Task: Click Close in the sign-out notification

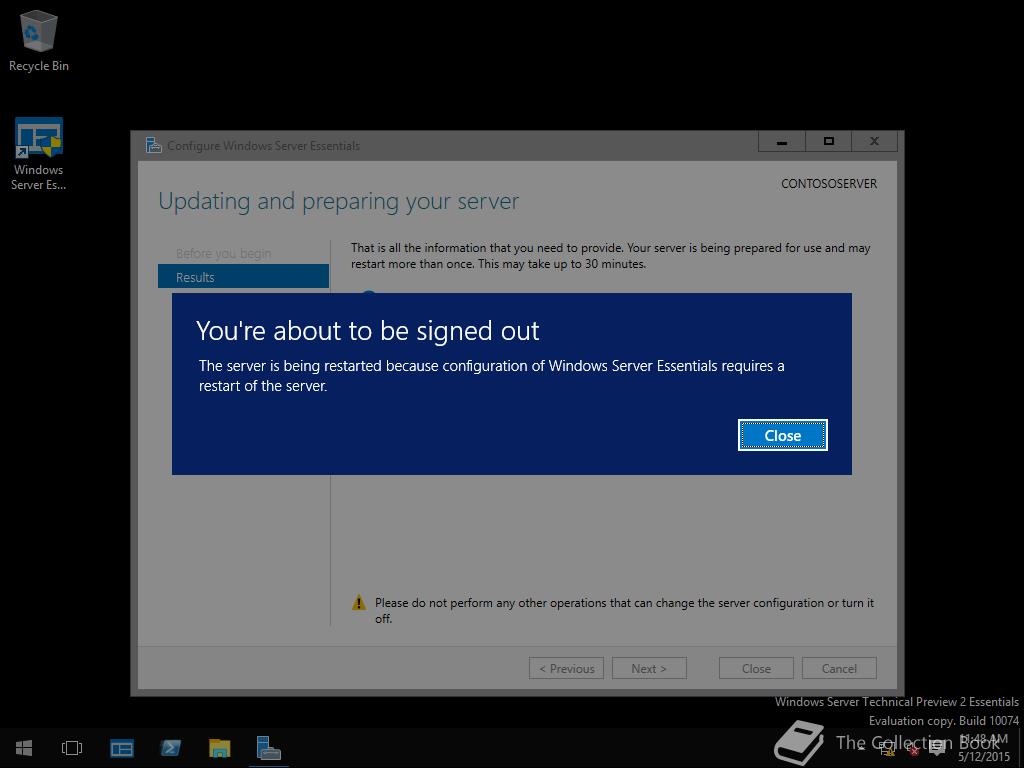Action: [782, 435]
